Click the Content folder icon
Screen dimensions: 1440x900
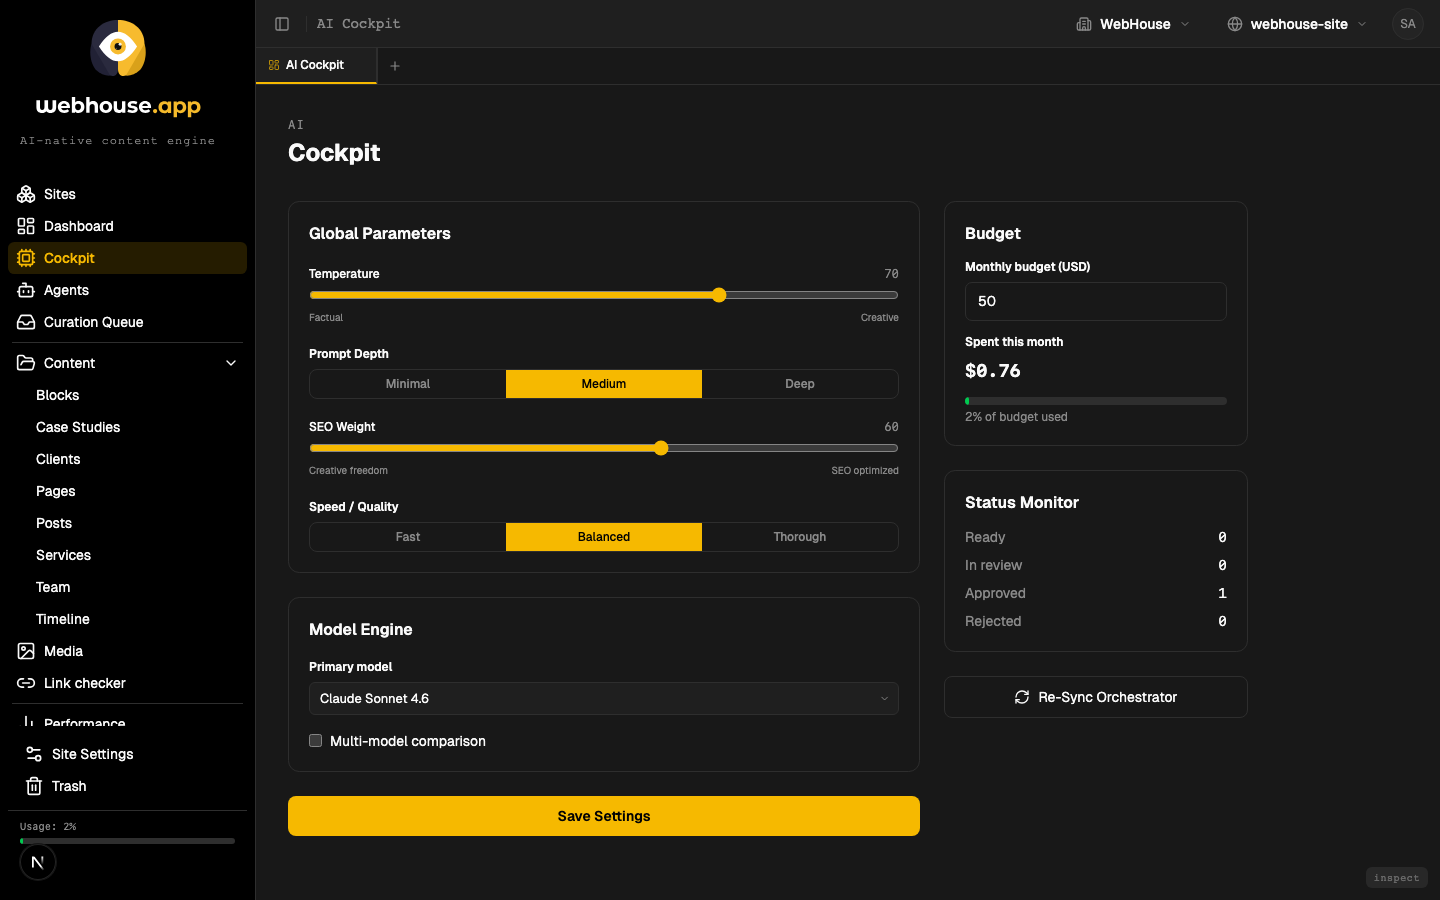coord(26,363)
